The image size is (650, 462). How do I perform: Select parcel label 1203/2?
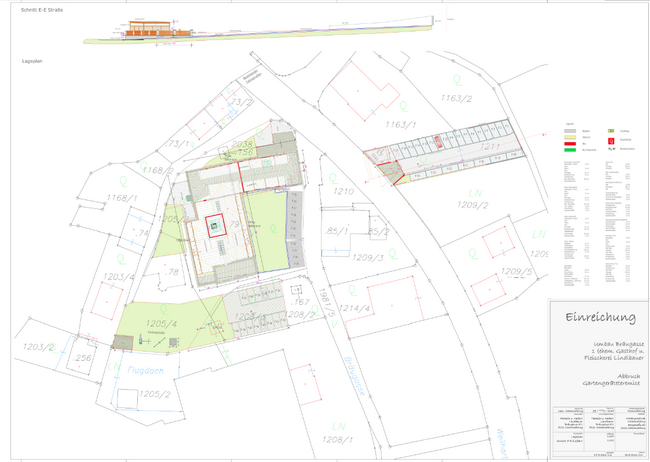tap(39, 347)
